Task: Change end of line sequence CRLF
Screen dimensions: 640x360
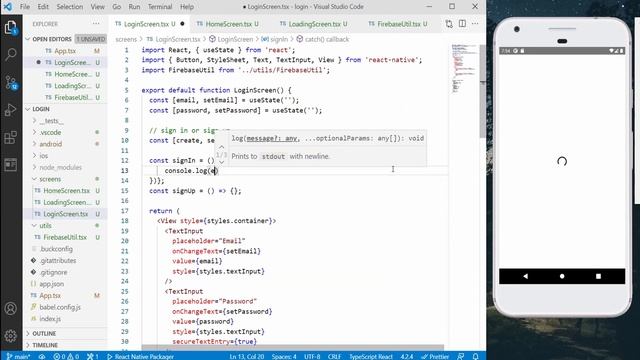Action: click(334, 356)
